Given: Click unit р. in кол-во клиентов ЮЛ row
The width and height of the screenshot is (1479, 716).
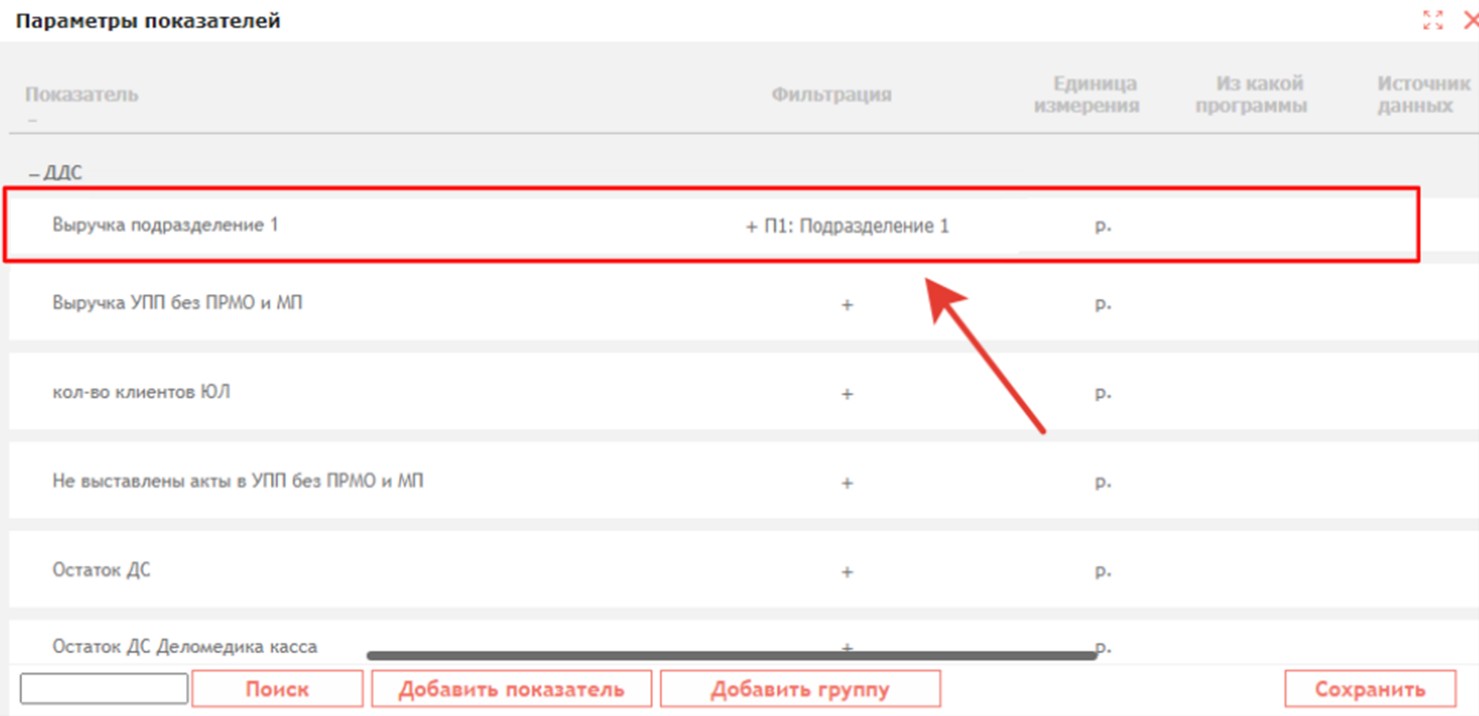Looking at the screenshot, I should [x=1103, y=393].
